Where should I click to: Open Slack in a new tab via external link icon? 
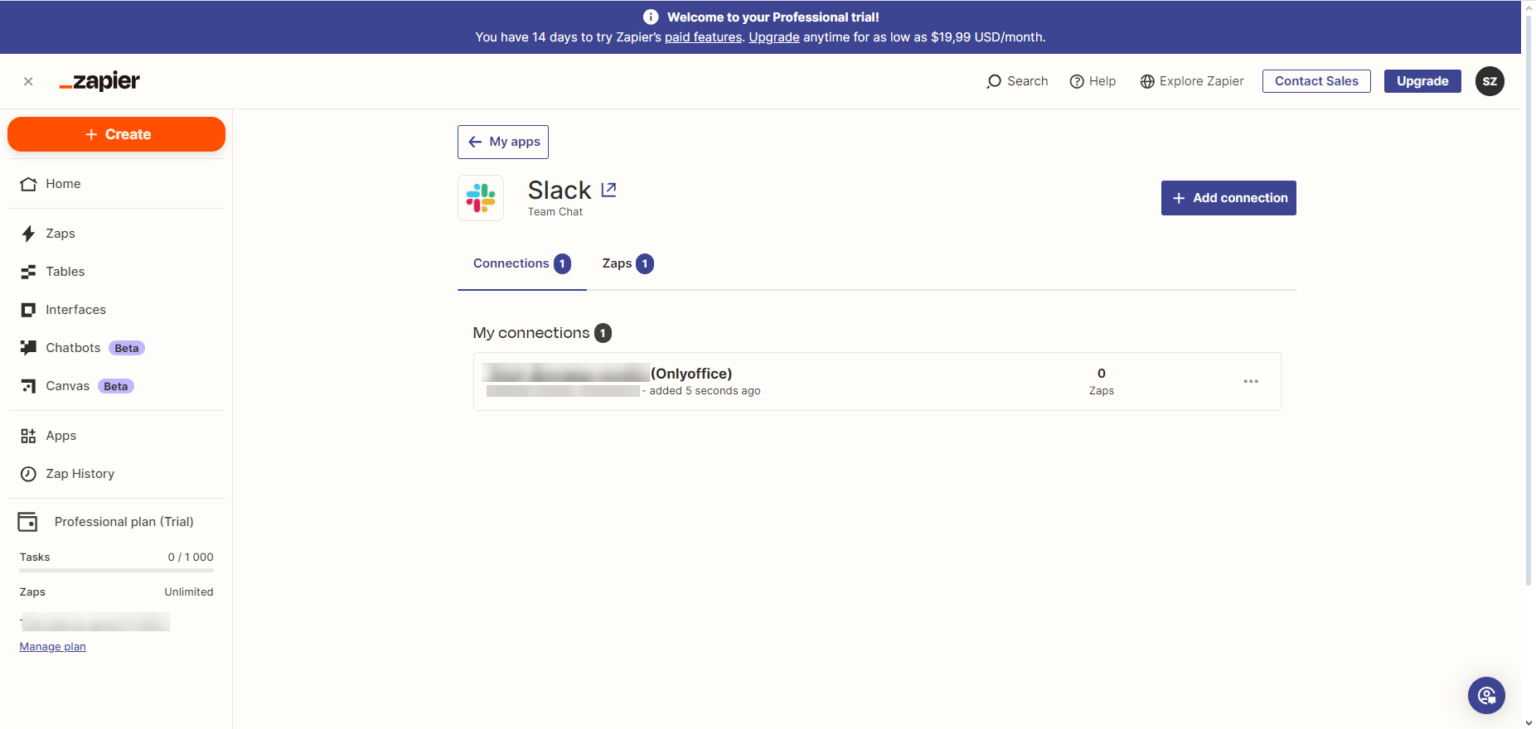click(x=608, y=188)
